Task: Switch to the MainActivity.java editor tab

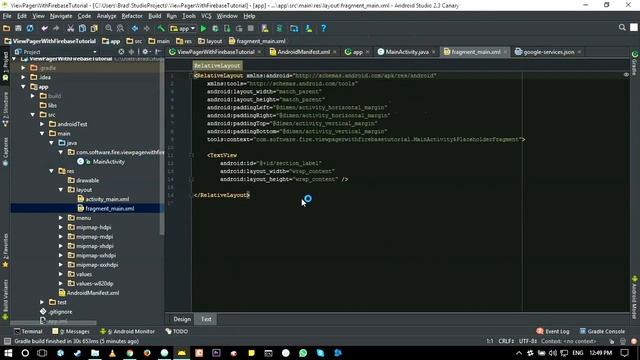Action: pyautogui.click(x=407, y=52)
